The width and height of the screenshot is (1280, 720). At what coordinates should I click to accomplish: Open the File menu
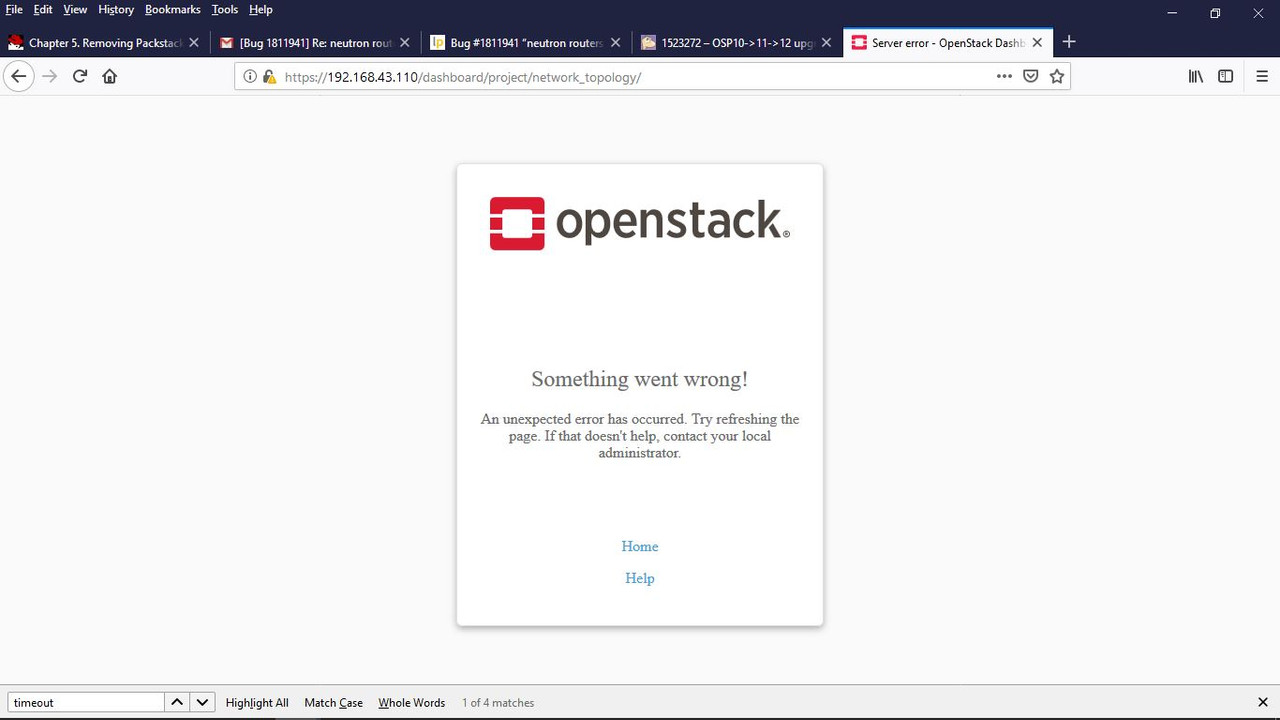[14, 10]
